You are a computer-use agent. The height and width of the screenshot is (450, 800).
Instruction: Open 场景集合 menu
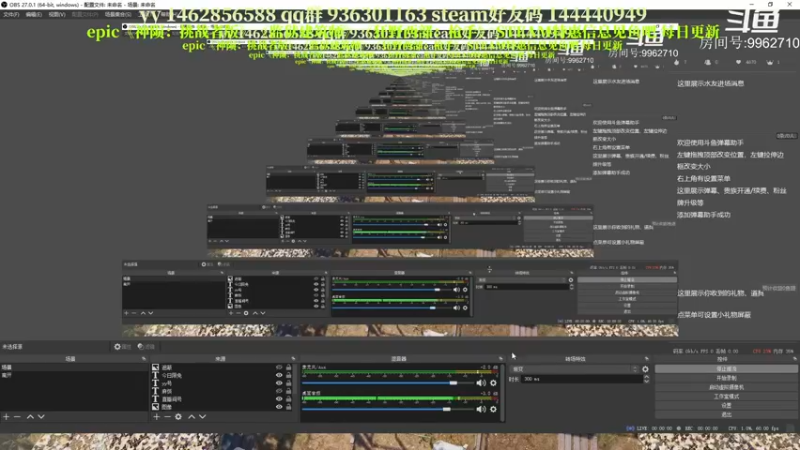118,14
